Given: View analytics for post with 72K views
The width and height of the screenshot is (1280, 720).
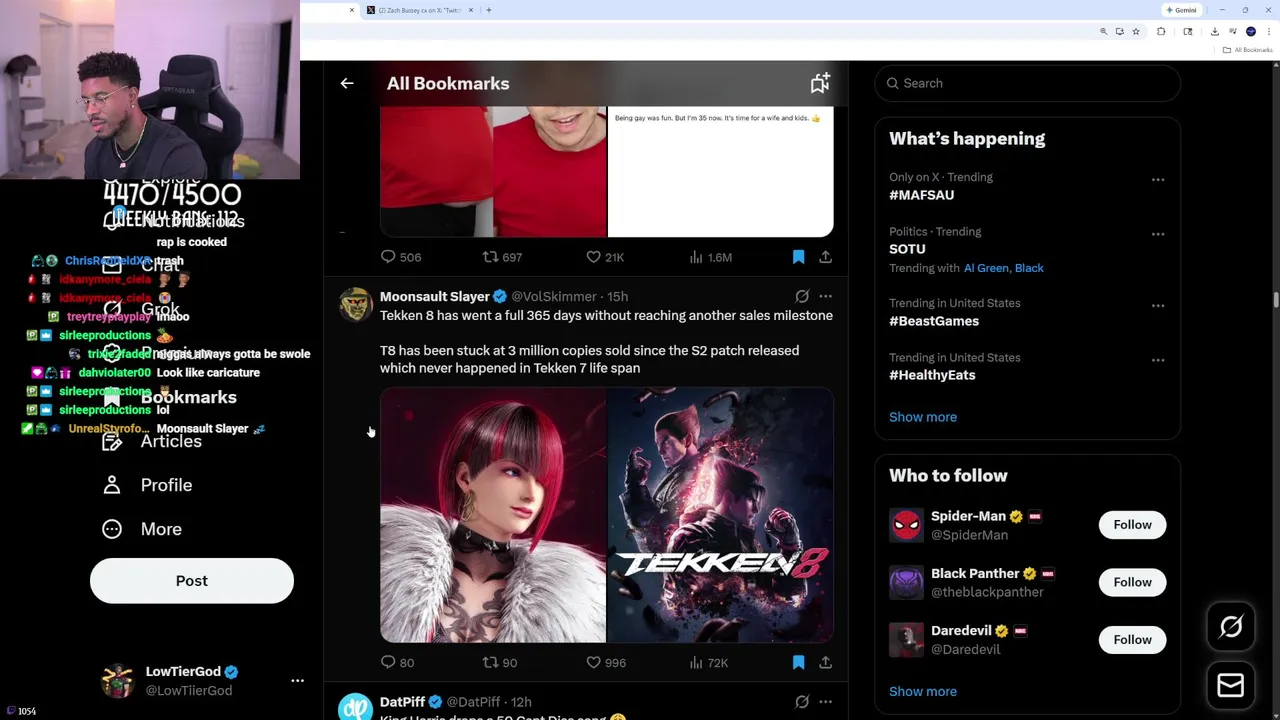Looking at the screenshot, I should [708, 662].
